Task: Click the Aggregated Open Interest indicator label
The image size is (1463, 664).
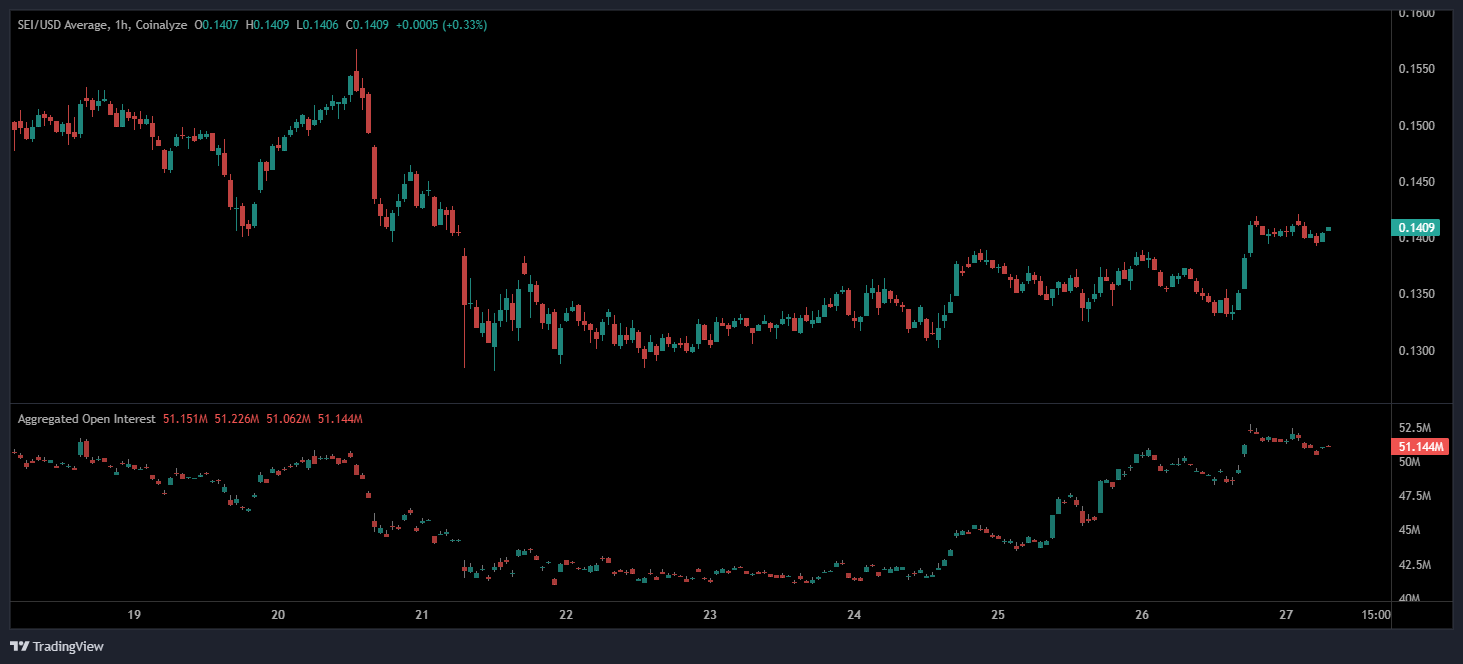Action: point(86,419)
